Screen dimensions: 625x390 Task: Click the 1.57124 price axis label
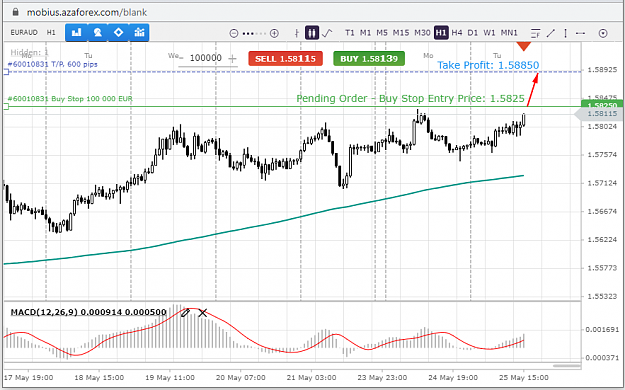point(602,183)
